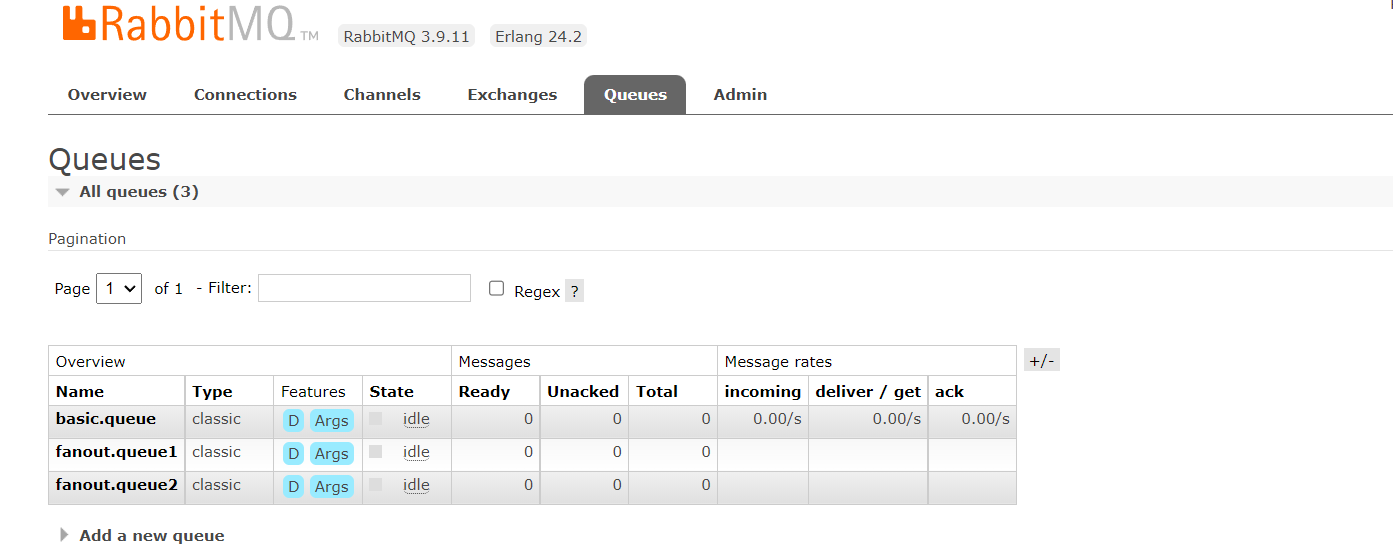The width and height of the screenshot is (1393, 559).
Task: Open the Connections tab
Action: [x=245, y=95]
